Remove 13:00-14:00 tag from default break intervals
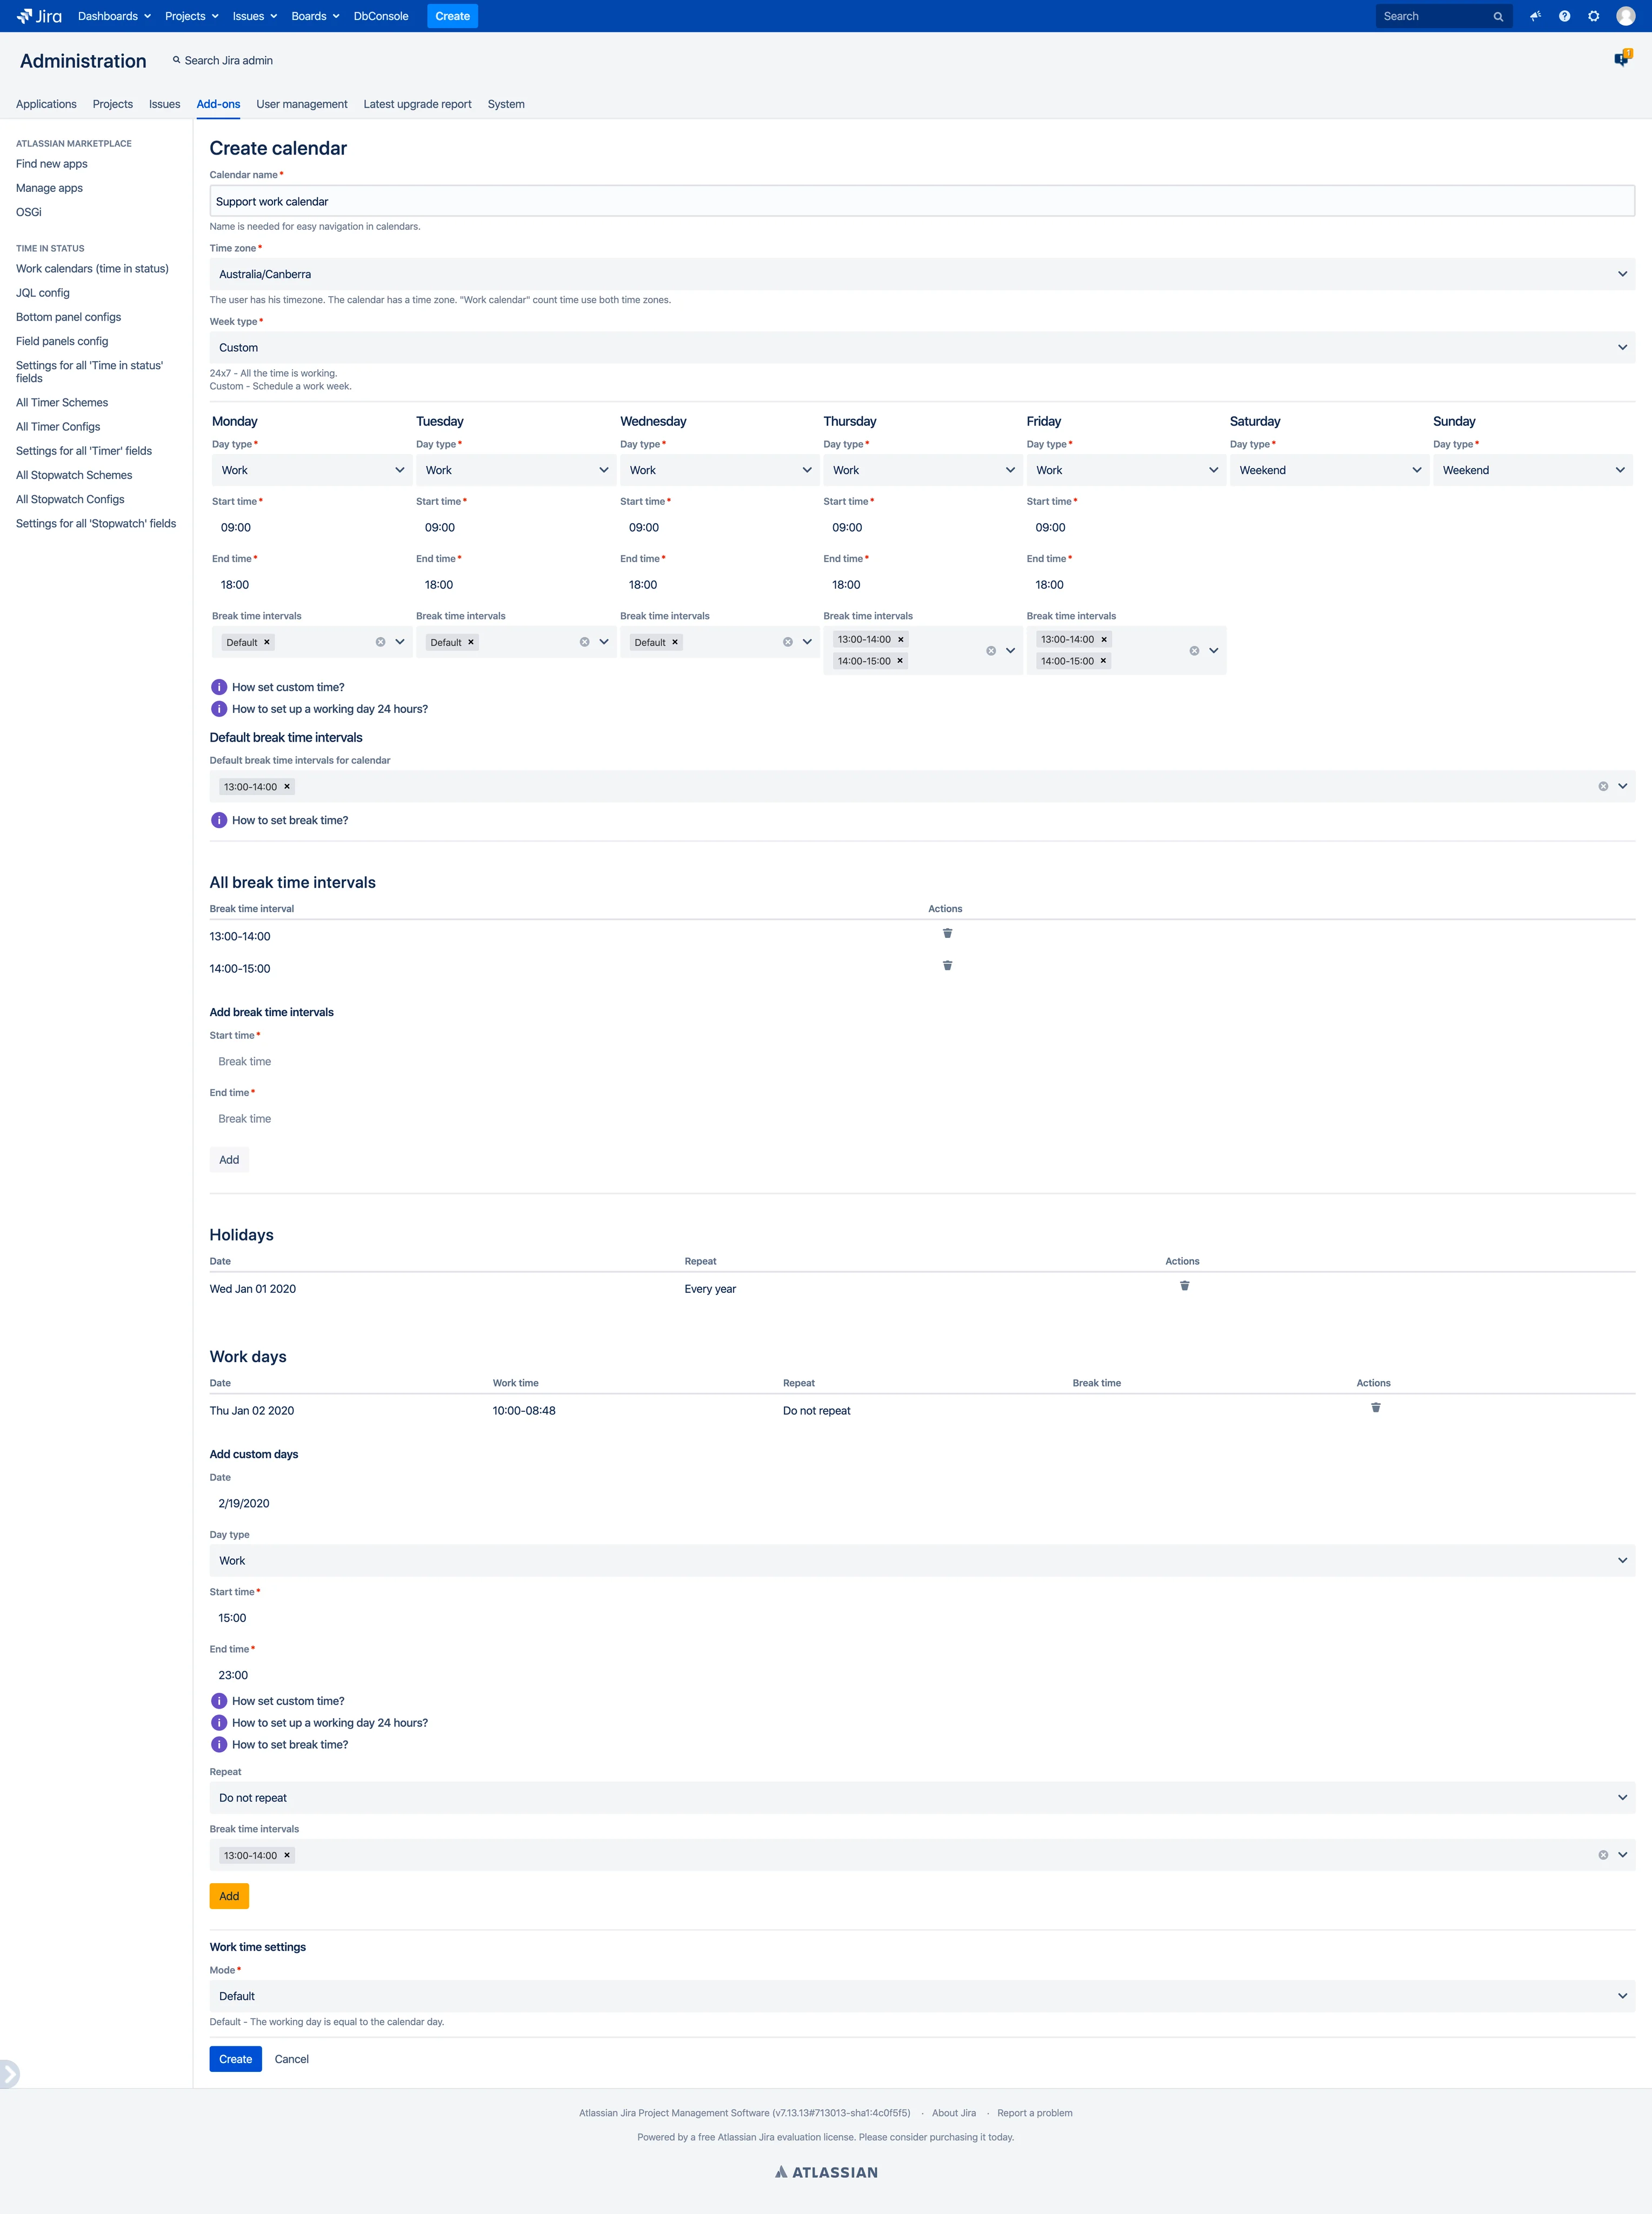 click(x=287, y=787)
